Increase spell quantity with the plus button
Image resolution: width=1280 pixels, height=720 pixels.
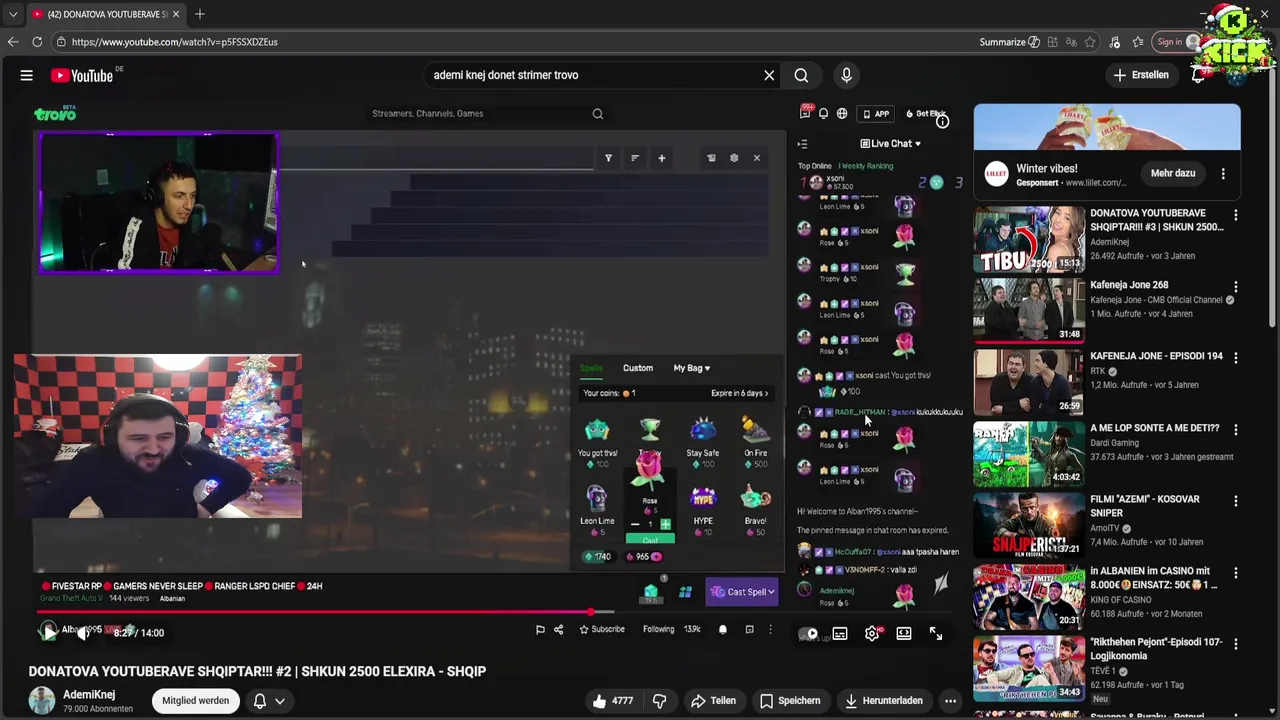pos(665,524)
